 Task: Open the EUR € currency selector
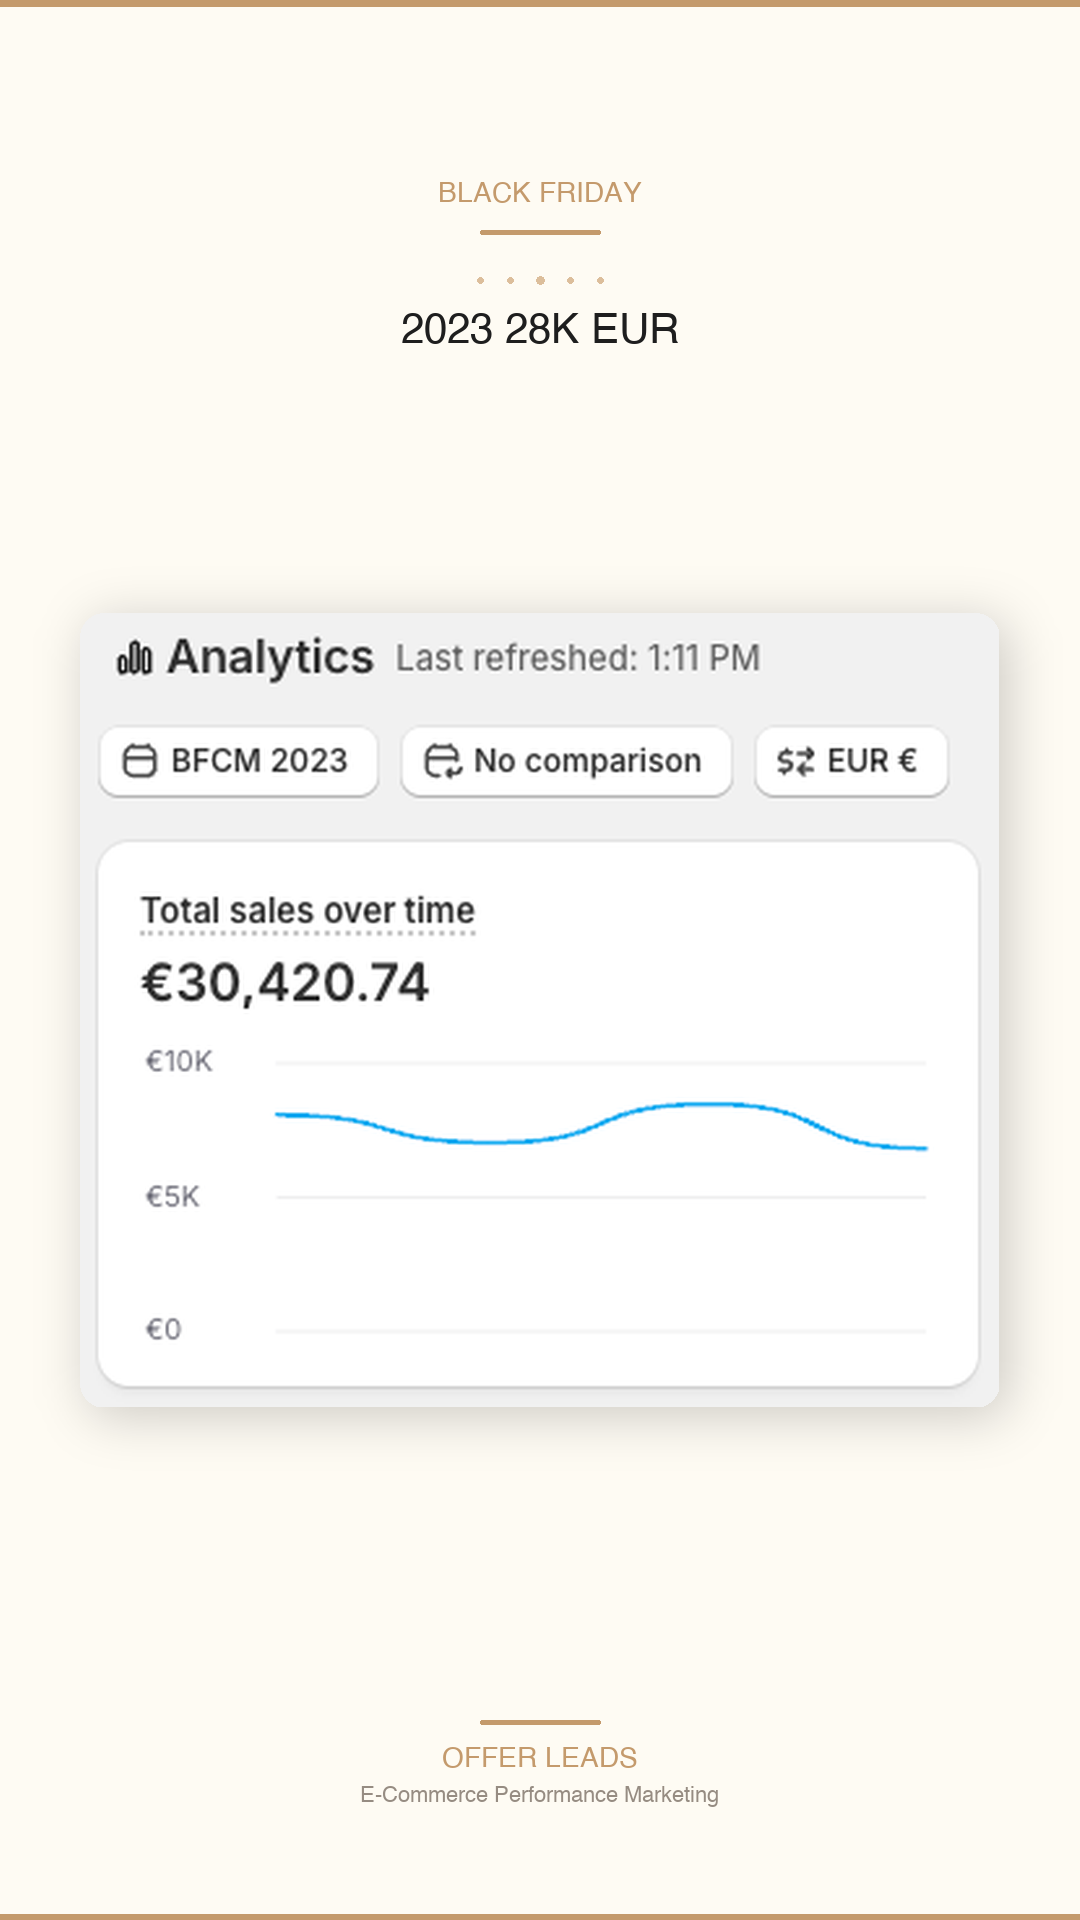(851, 761)
